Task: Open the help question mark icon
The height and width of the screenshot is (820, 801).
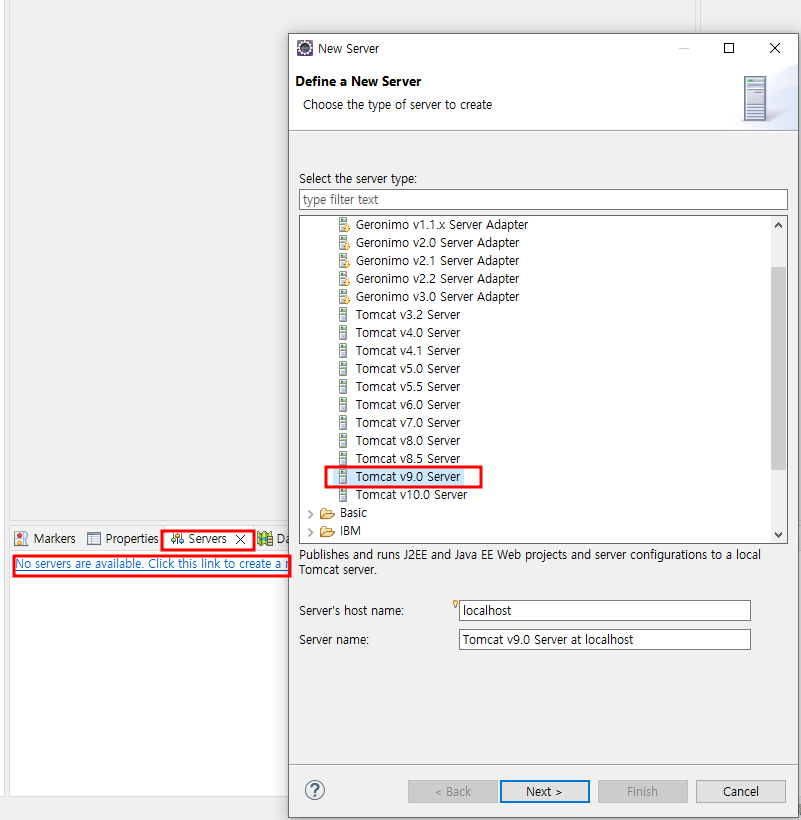Action: coord(315,790)
